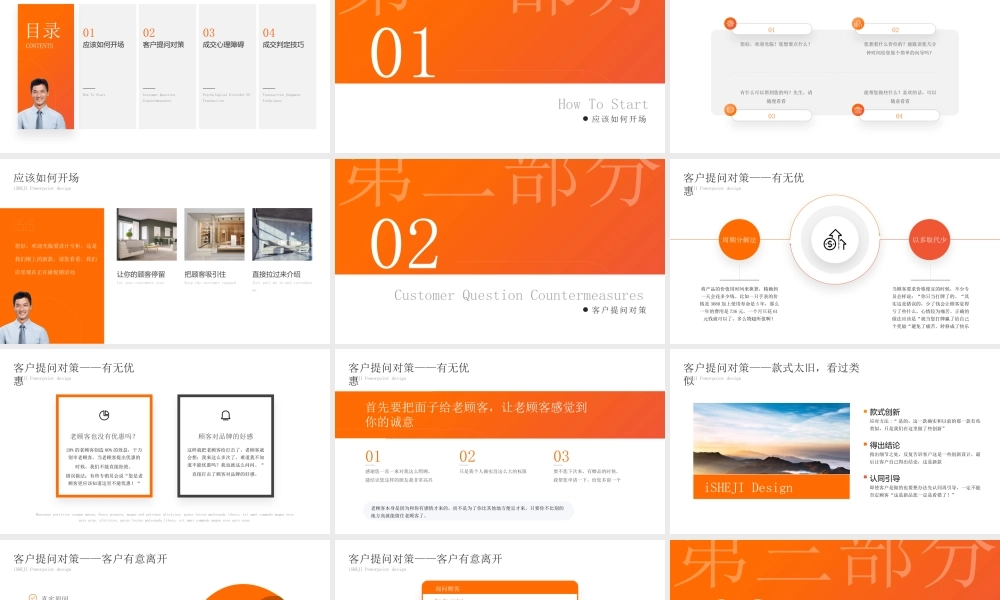
Task: Click the orange 周期分解法 circle
Action: 739,240
